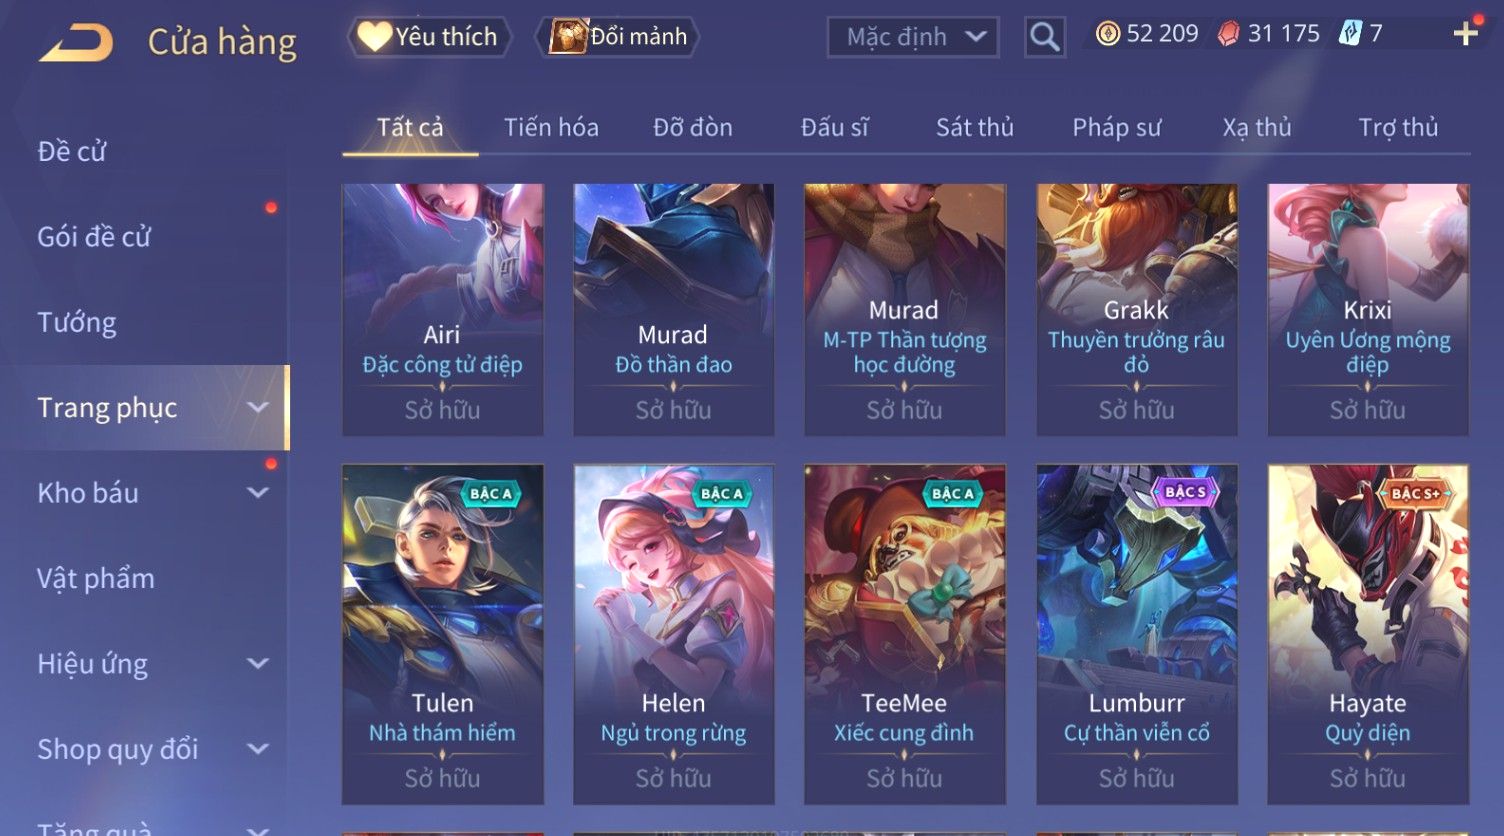Select Hayate Quỷ diện skin card
This screenshot has width=1504, height=836.
1368,634
